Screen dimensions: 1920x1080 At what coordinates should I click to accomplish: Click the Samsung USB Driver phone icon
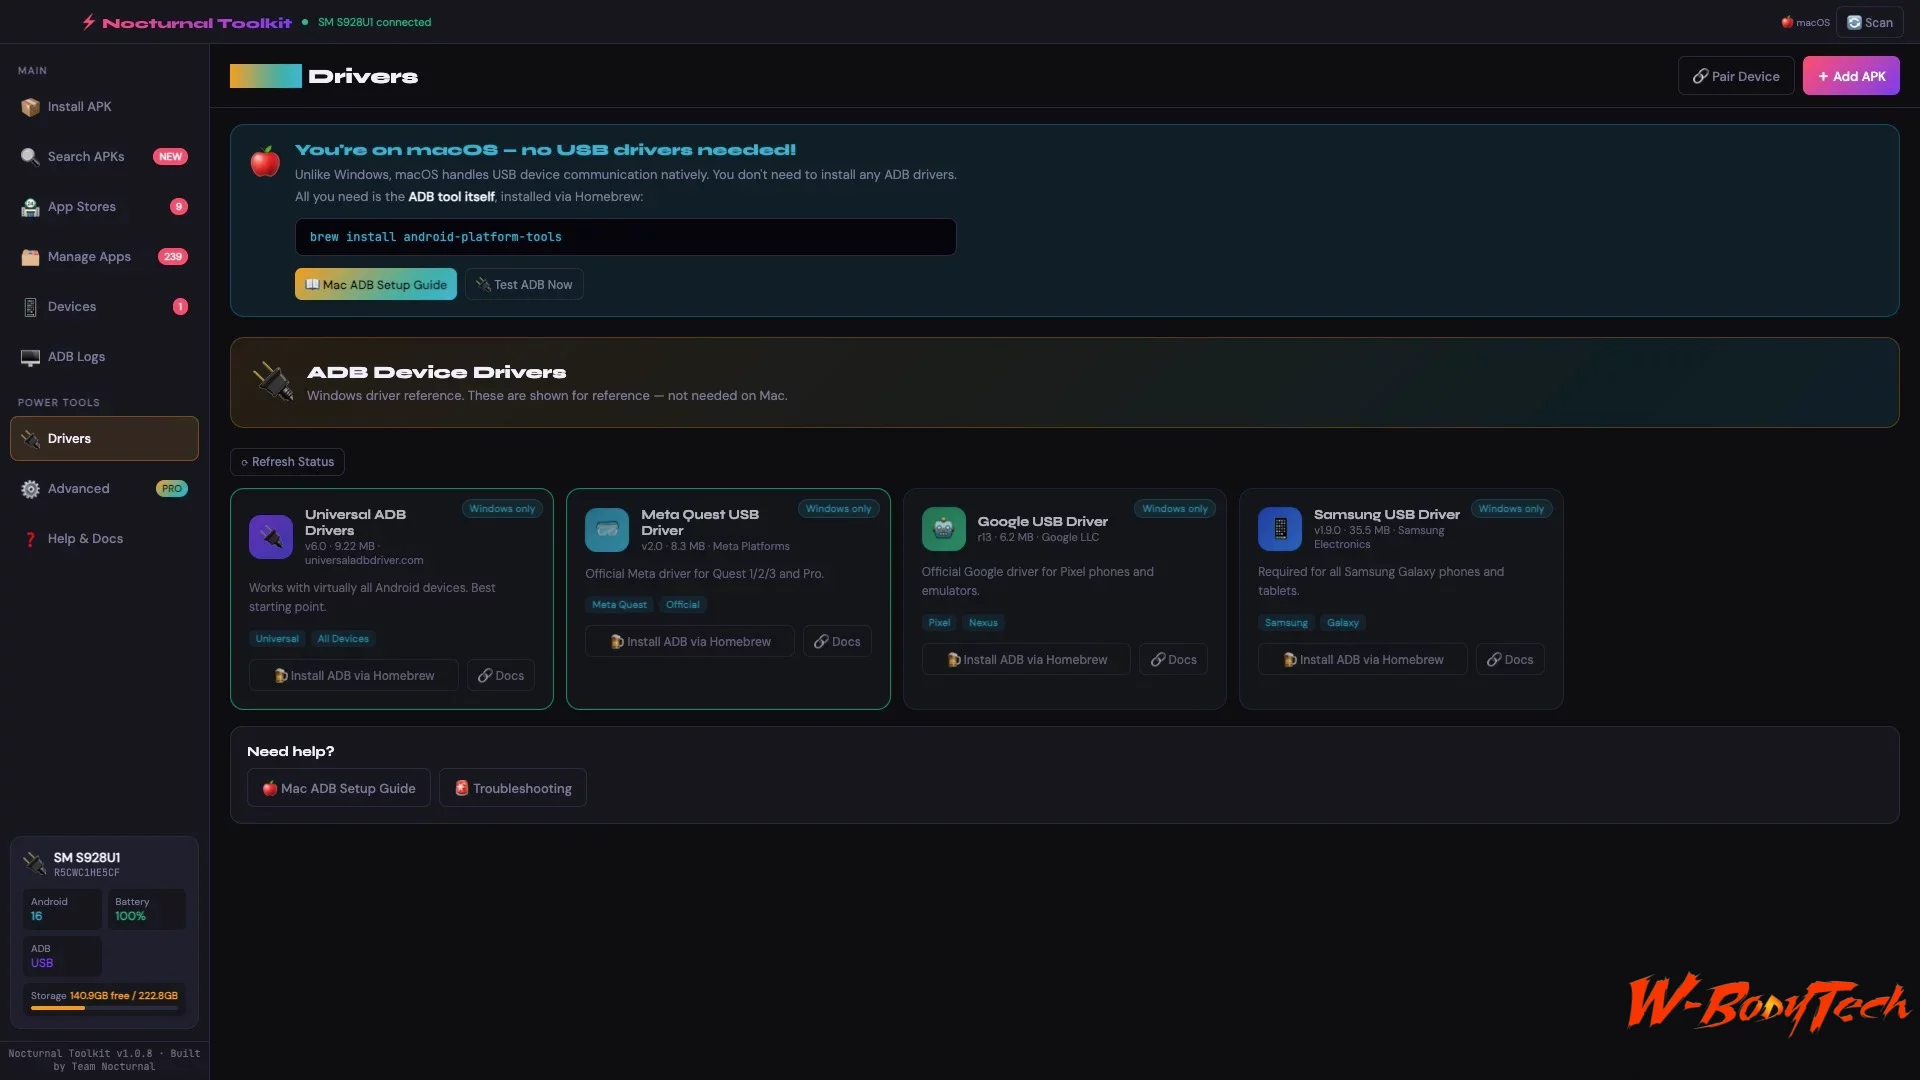(1280, 529)
